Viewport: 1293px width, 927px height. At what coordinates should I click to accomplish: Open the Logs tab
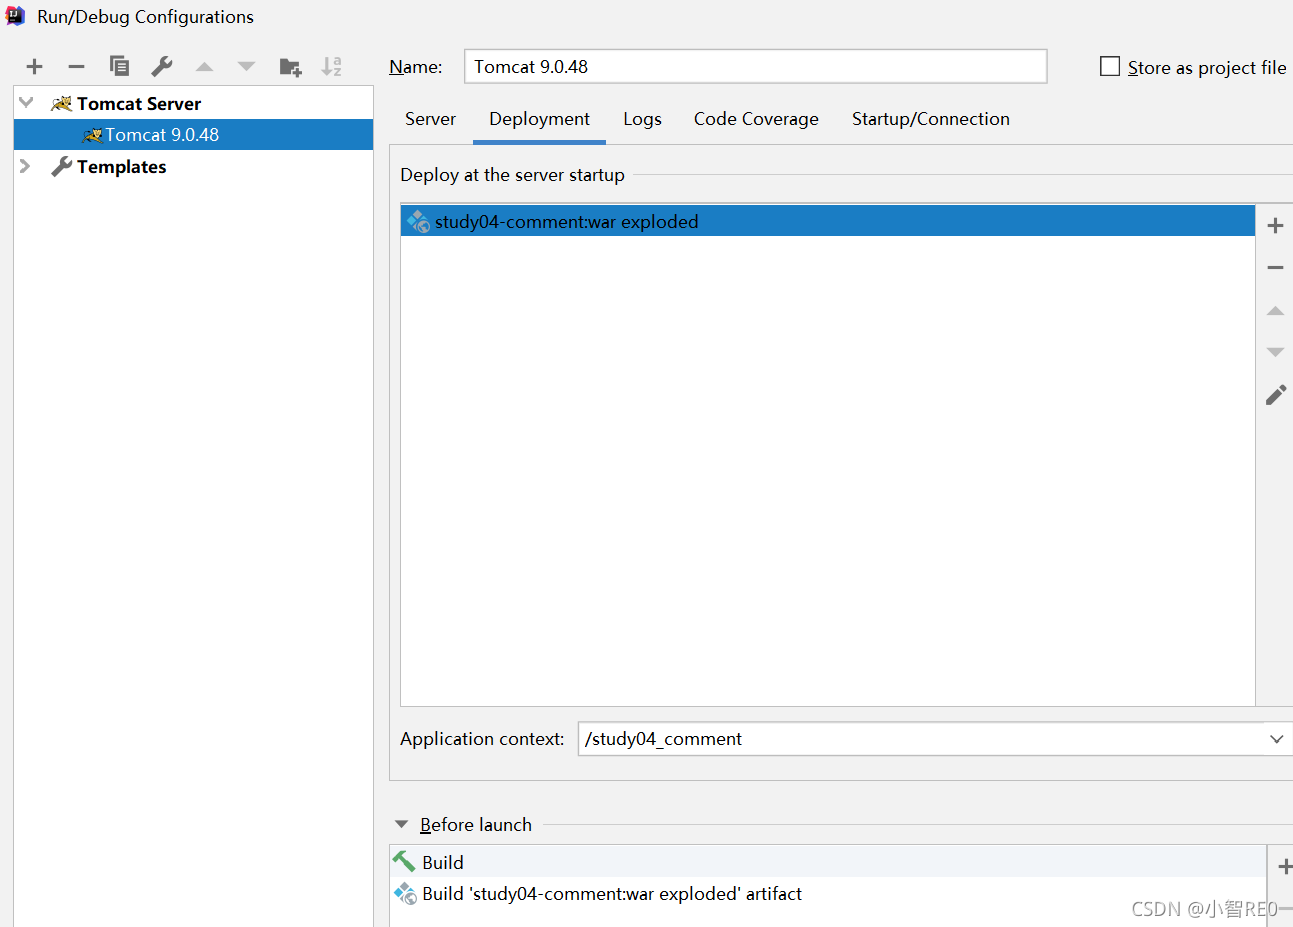pos(642,119)
